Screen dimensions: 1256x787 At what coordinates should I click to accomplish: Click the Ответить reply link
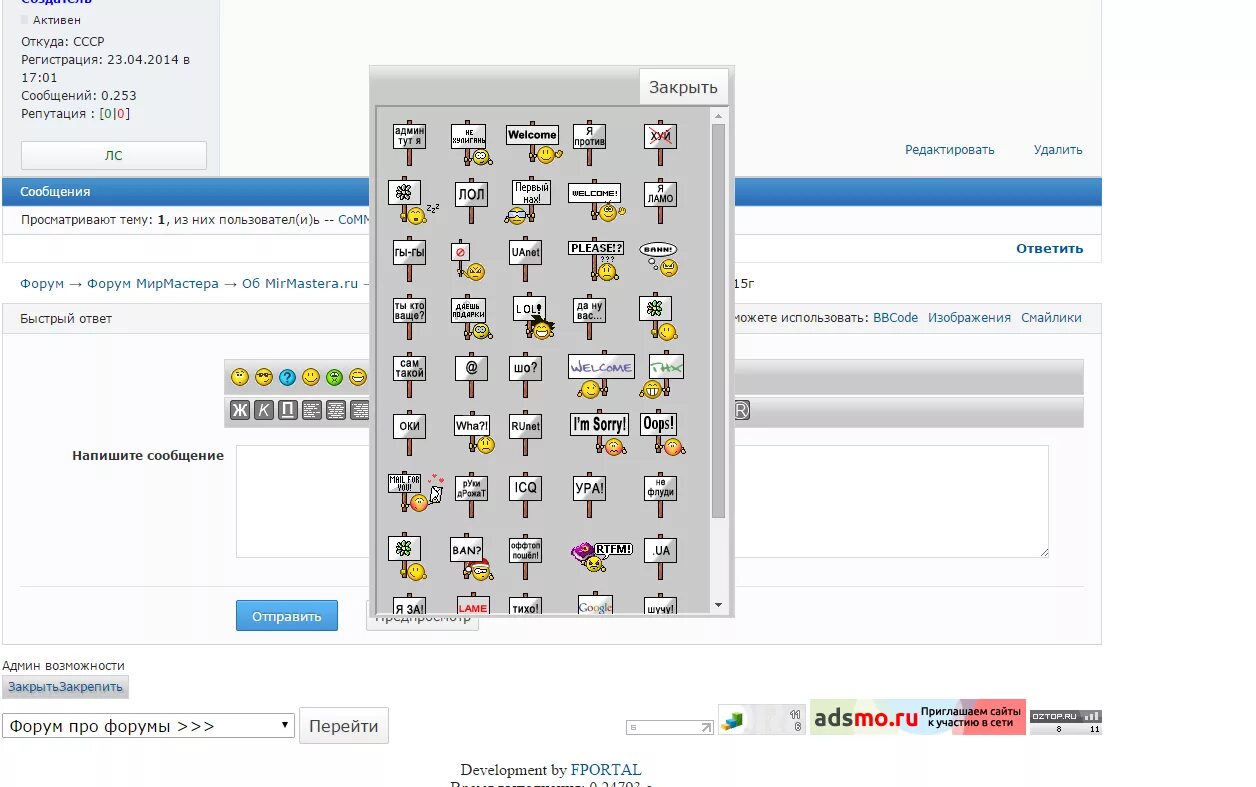pyautogui.click(x=1050, y=249)
